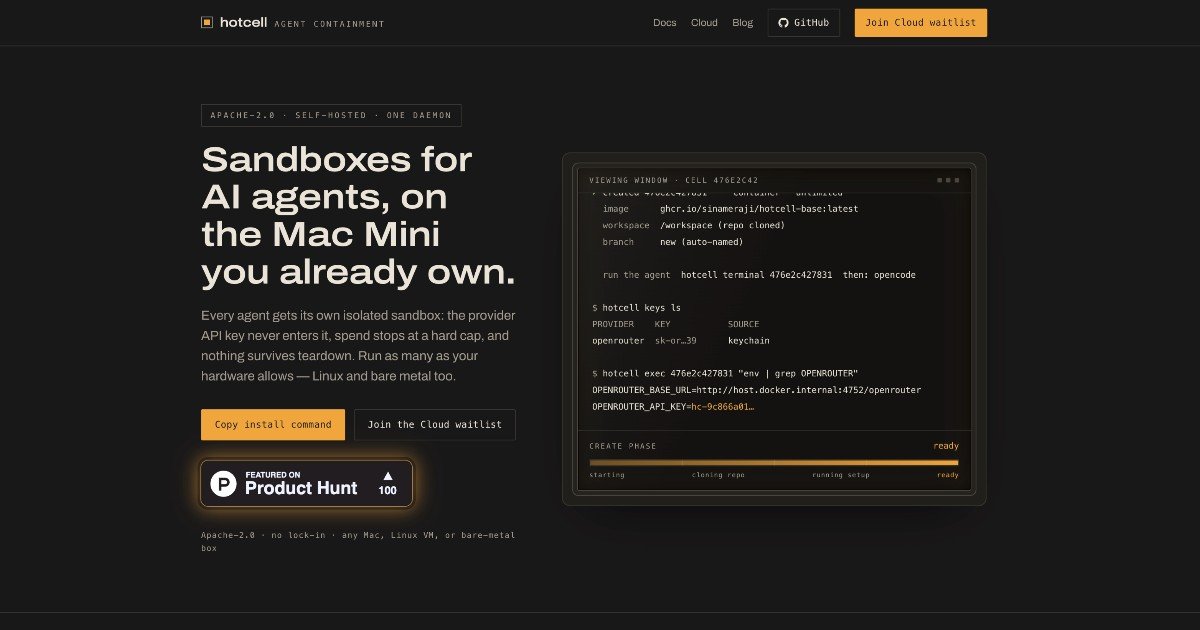Screen dimensions: 1200x630
Task: Open the GitHub repository button
Action: 804,23
